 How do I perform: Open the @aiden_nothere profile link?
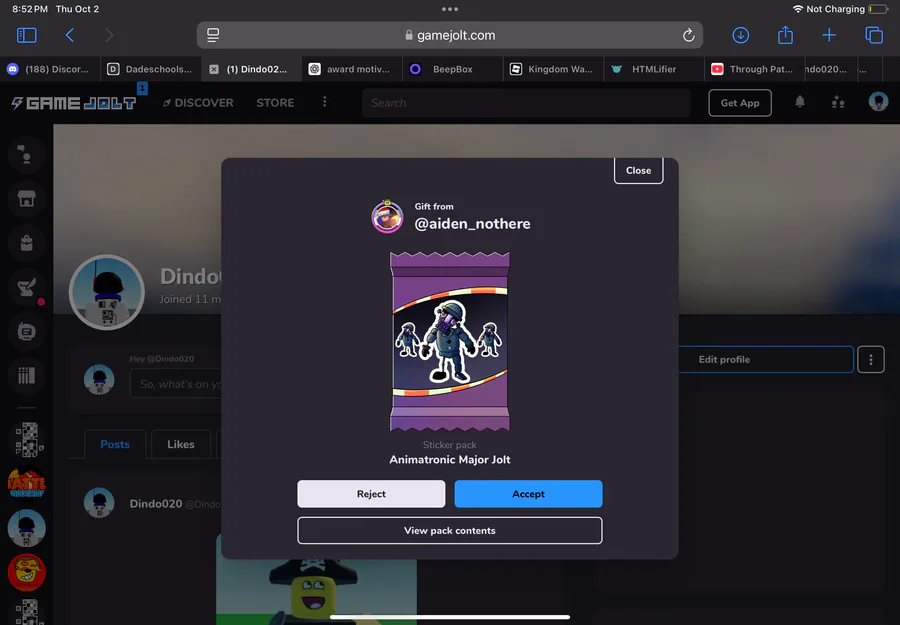(x=472, y=224)
